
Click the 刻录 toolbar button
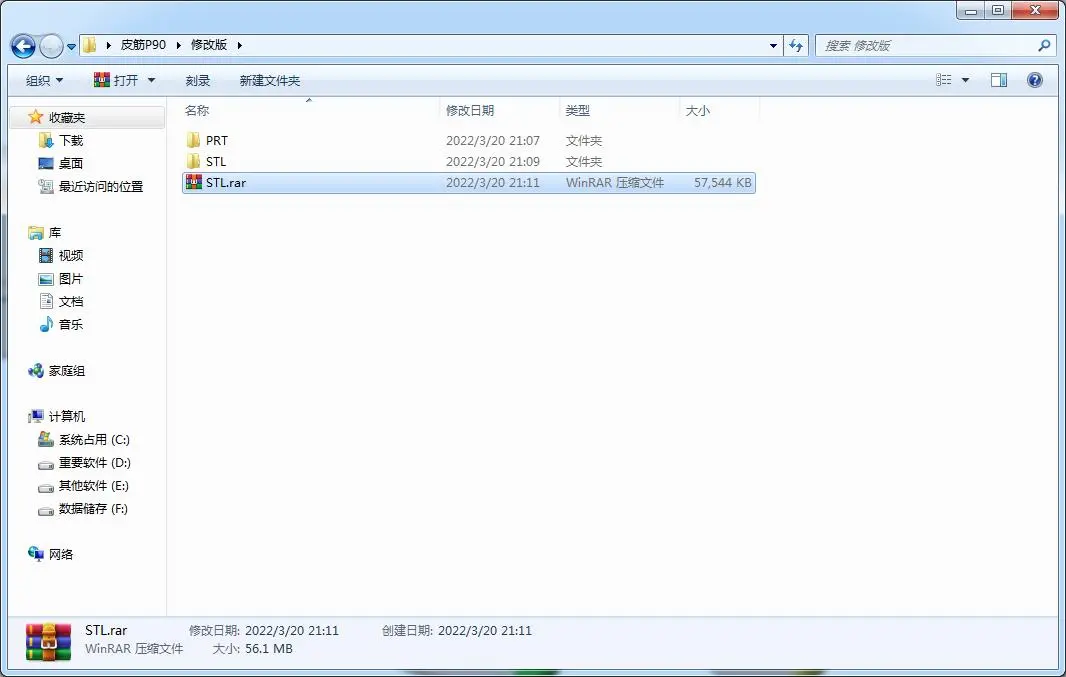[198, 80]
